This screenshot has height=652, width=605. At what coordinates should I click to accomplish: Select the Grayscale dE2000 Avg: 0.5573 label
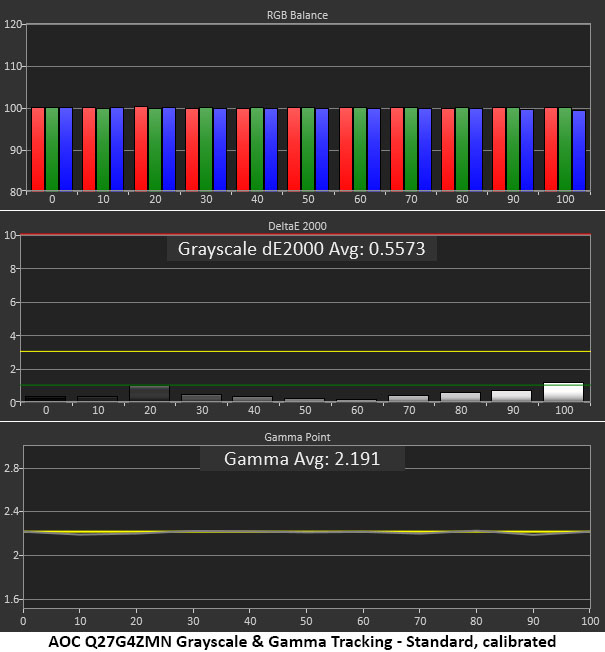click(301, 249)
